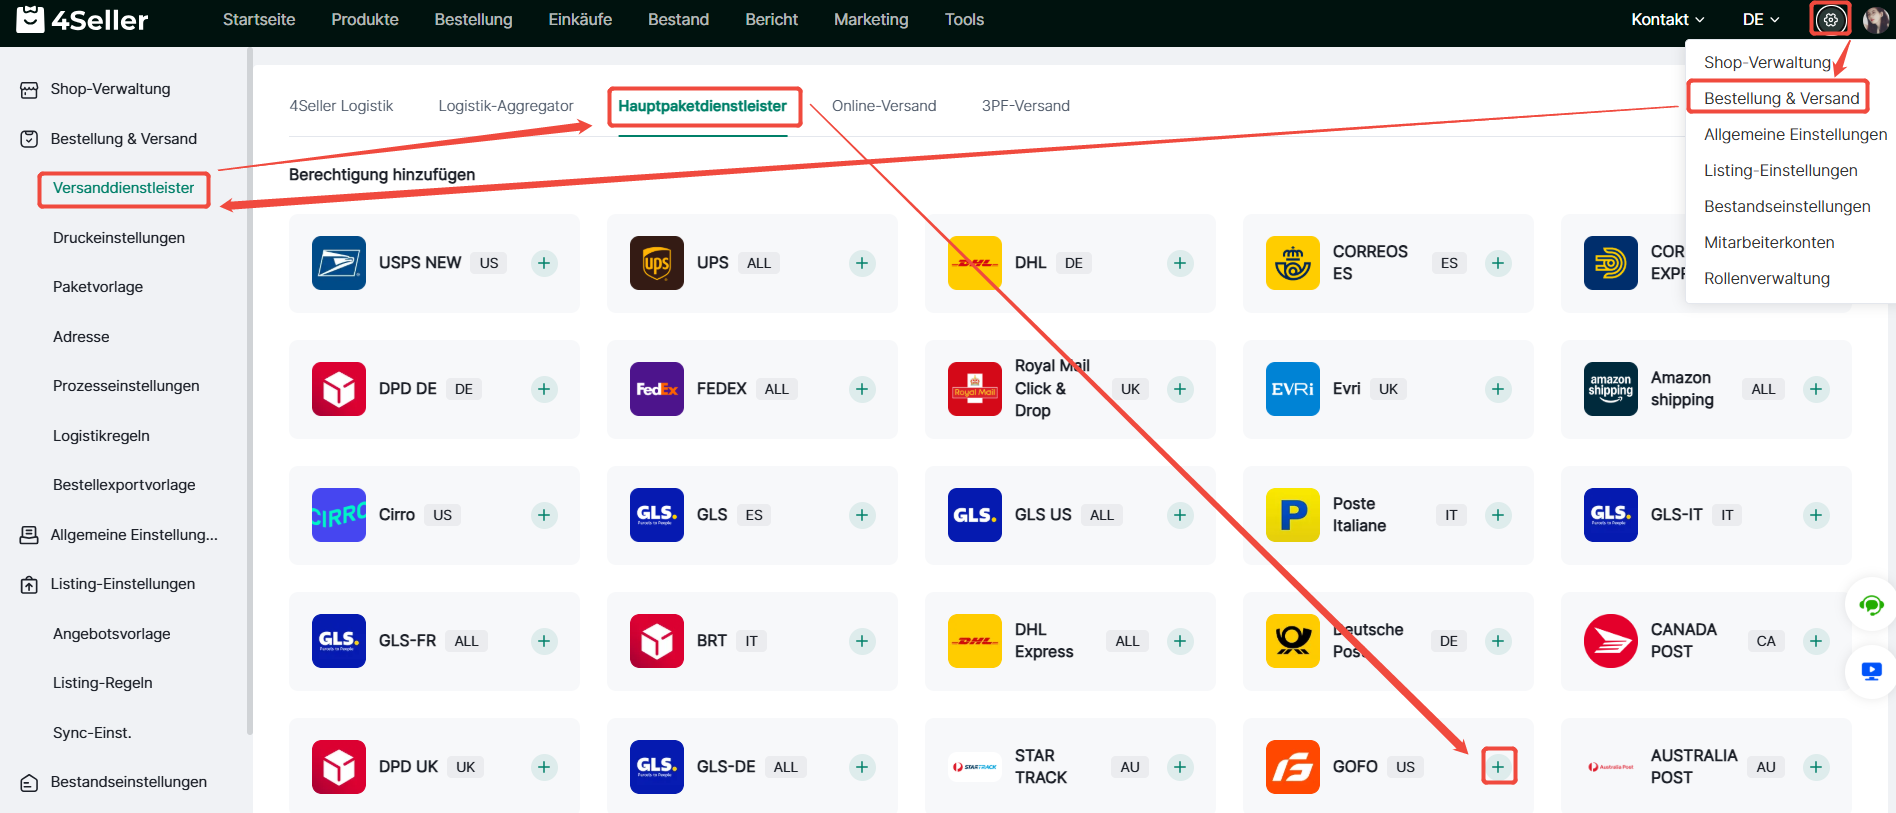Switch to 3PF-Versand tab
The image size is (1896, 813).
point(1026,106)
